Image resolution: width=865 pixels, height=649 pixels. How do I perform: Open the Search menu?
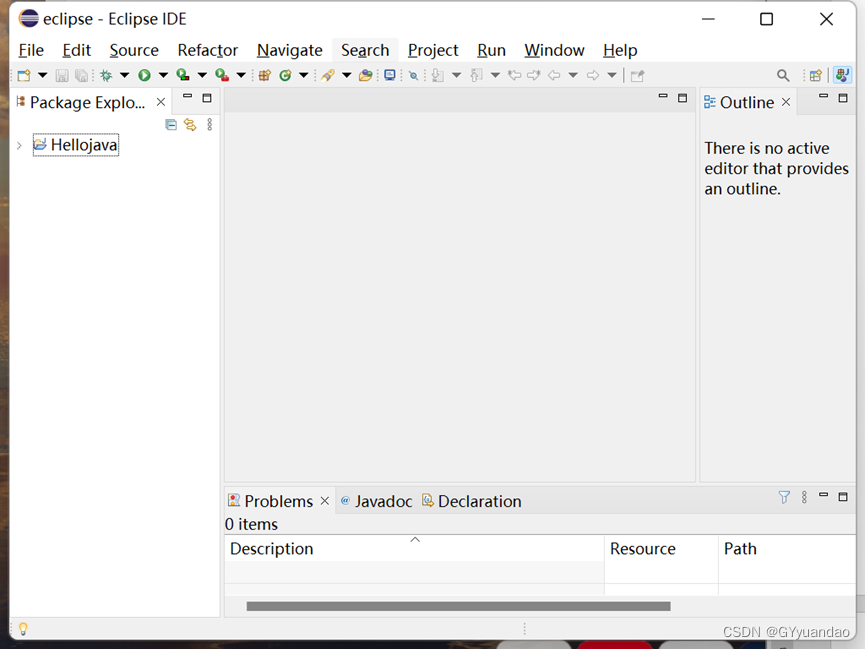pyautogui.click(x=365, y=50)
